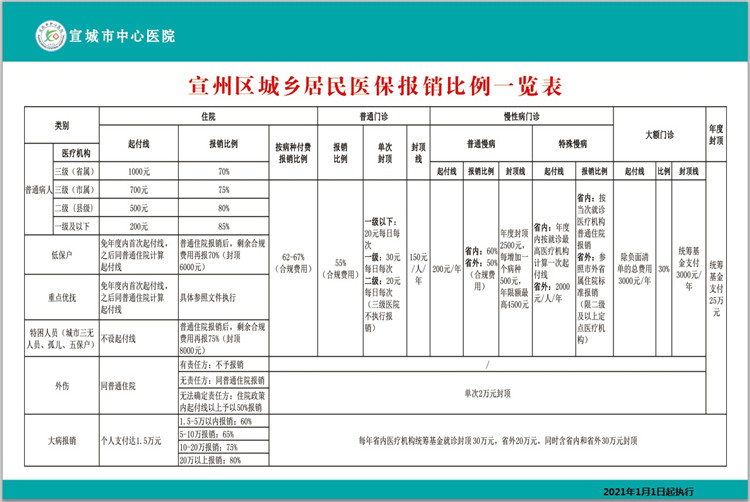Click the '单次2万元封顶' cell
750x502 pixels.
pos(487,393)
